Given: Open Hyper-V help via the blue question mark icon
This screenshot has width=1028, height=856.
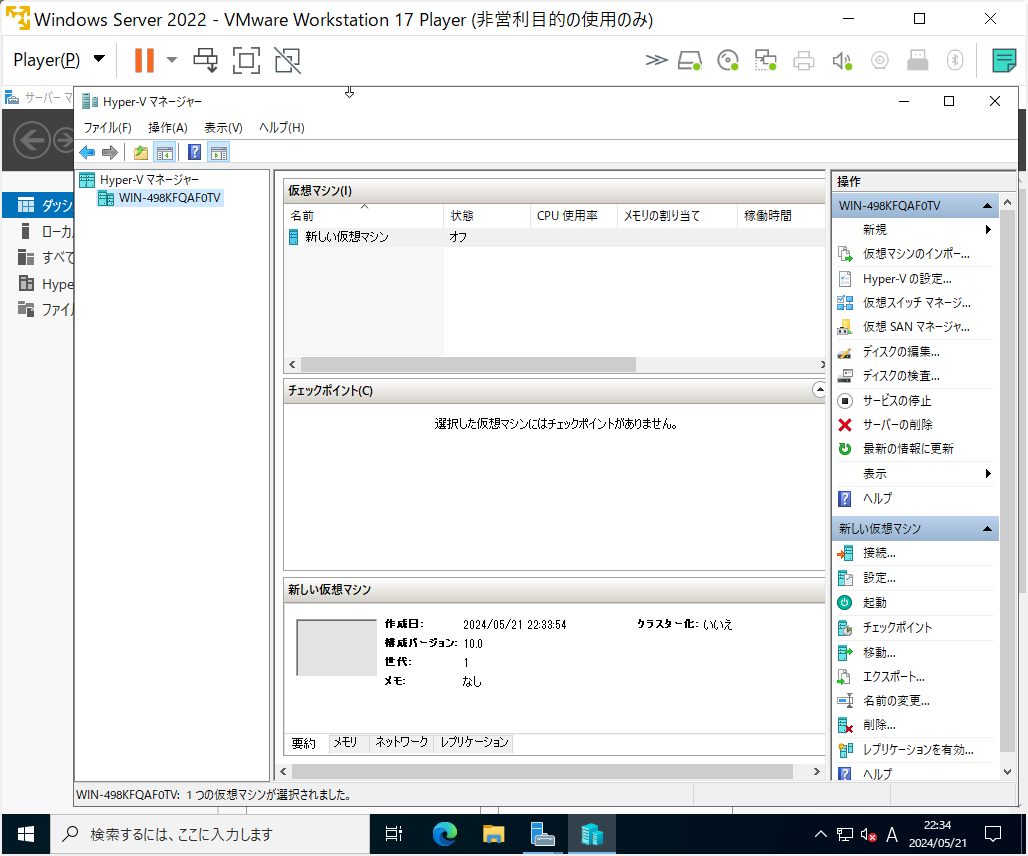Looking at the screenshot, I should click(x=193, y=152).
